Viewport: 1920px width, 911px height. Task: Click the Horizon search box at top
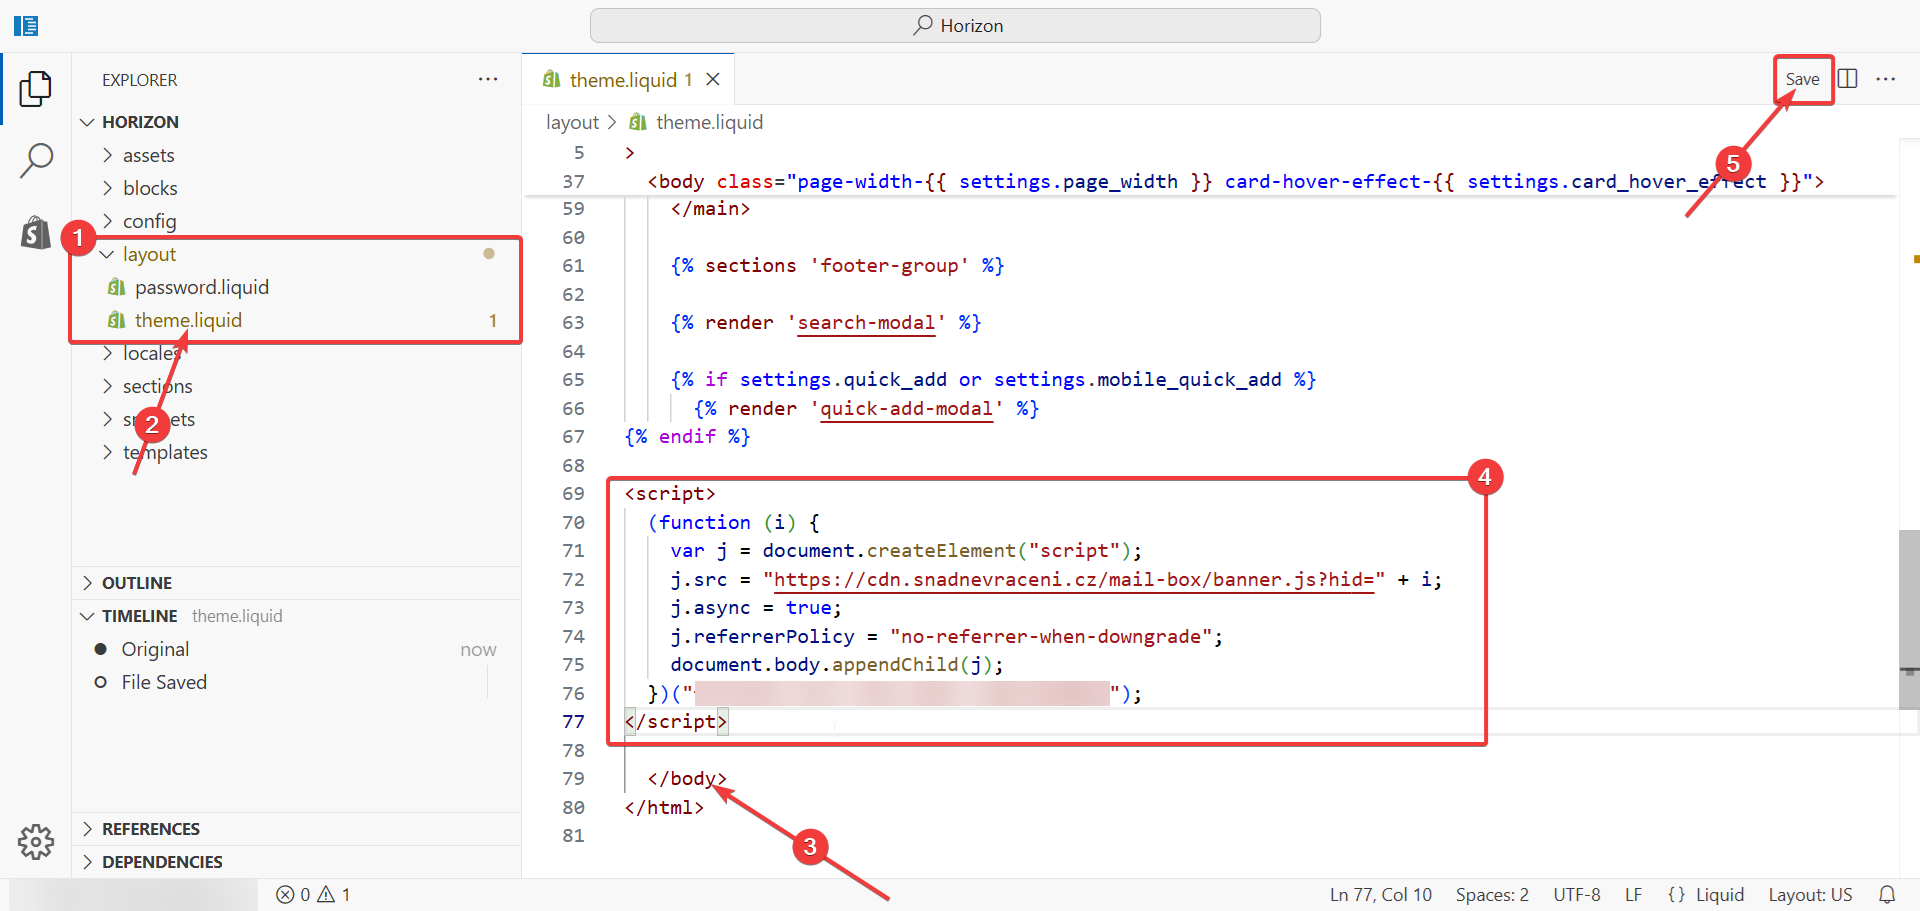955,26
